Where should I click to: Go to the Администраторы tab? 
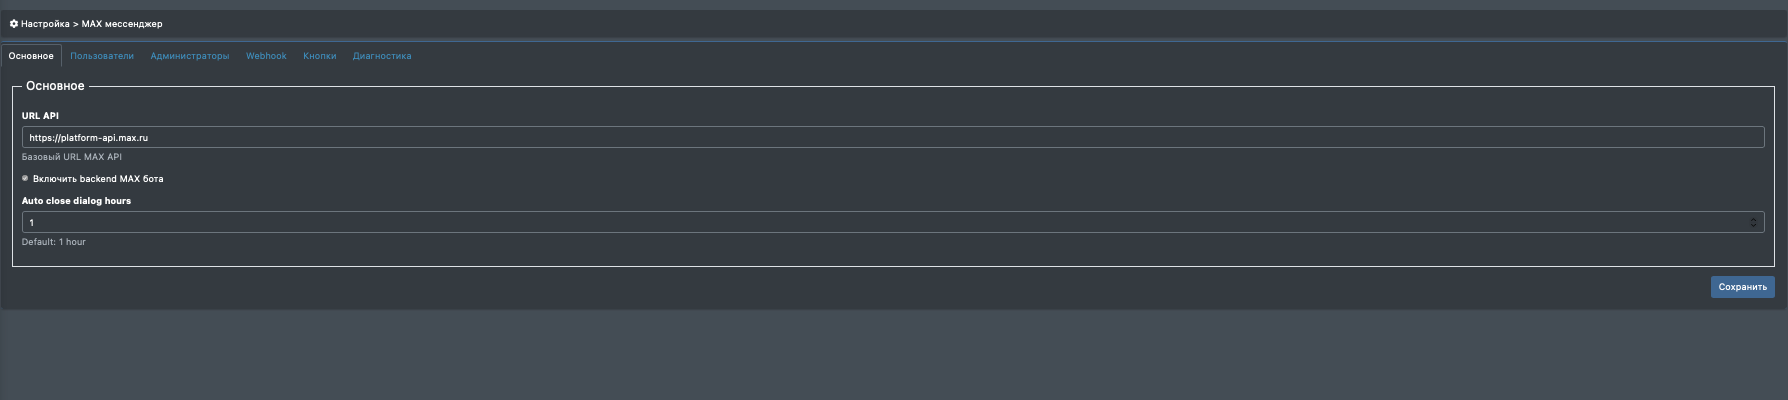point(190,56)
